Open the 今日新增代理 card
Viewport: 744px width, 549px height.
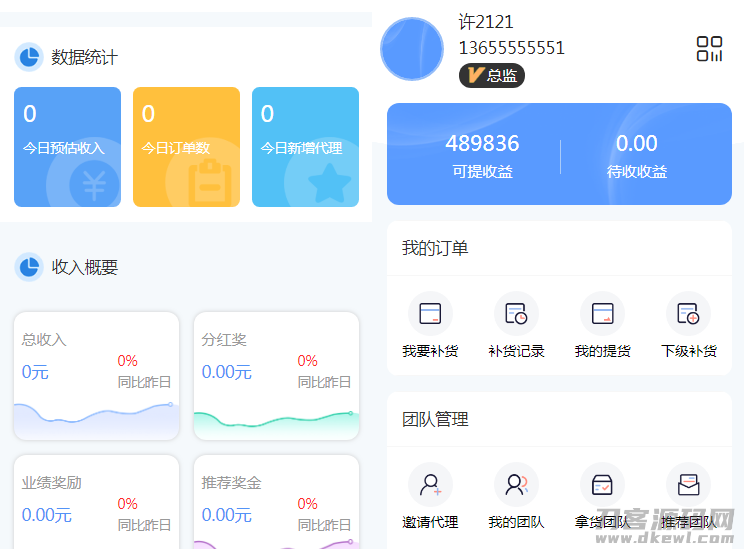point(305,147)
